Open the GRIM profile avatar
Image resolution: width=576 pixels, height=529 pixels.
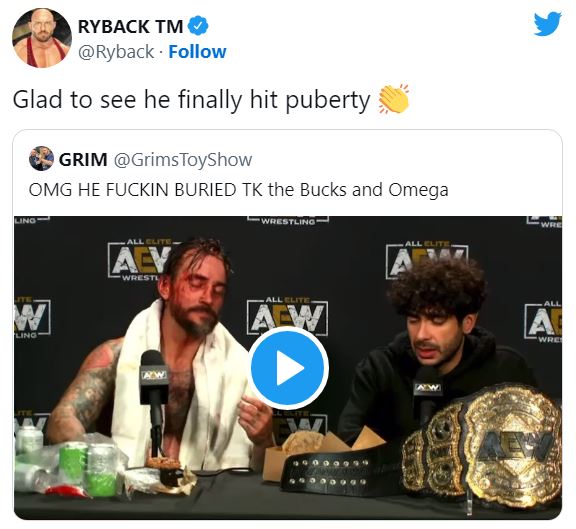coord(41,159)
